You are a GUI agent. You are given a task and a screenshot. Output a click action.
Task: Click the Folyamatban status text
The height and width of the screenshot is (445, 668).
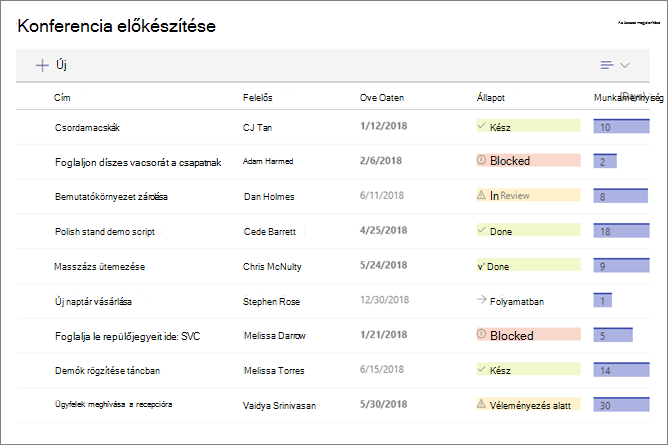[x=517, y=301]
